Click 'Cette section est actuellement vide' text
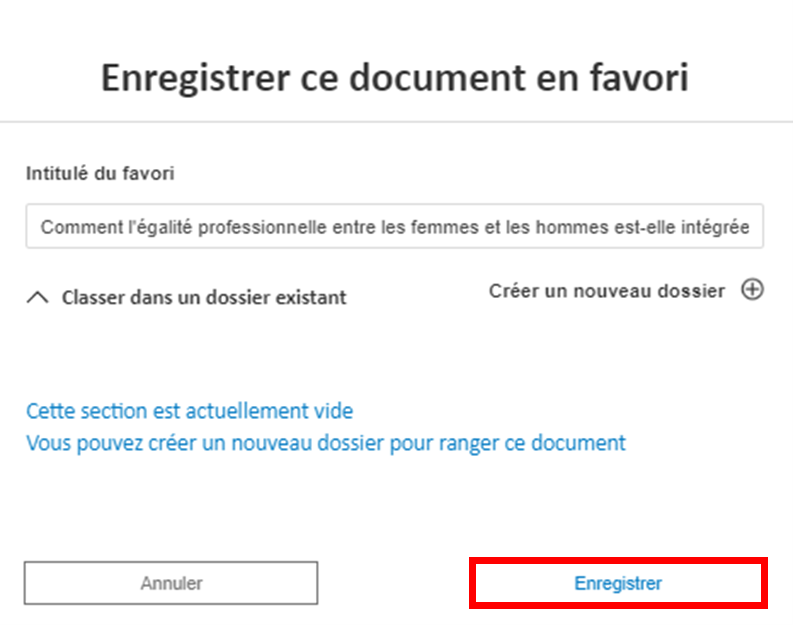The height and width of the screenshot is (625, 793). tap(190, 411)
